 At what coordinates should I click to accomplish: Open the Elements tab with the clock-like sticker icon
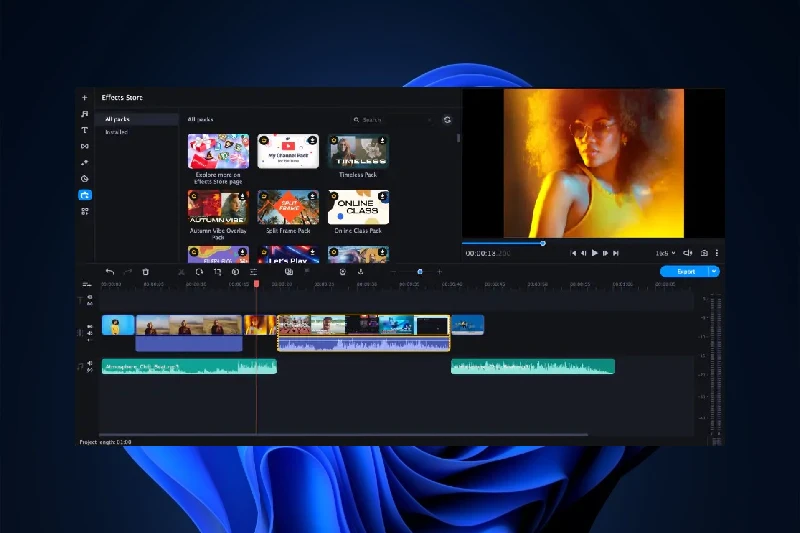click(x=85, y=179)
